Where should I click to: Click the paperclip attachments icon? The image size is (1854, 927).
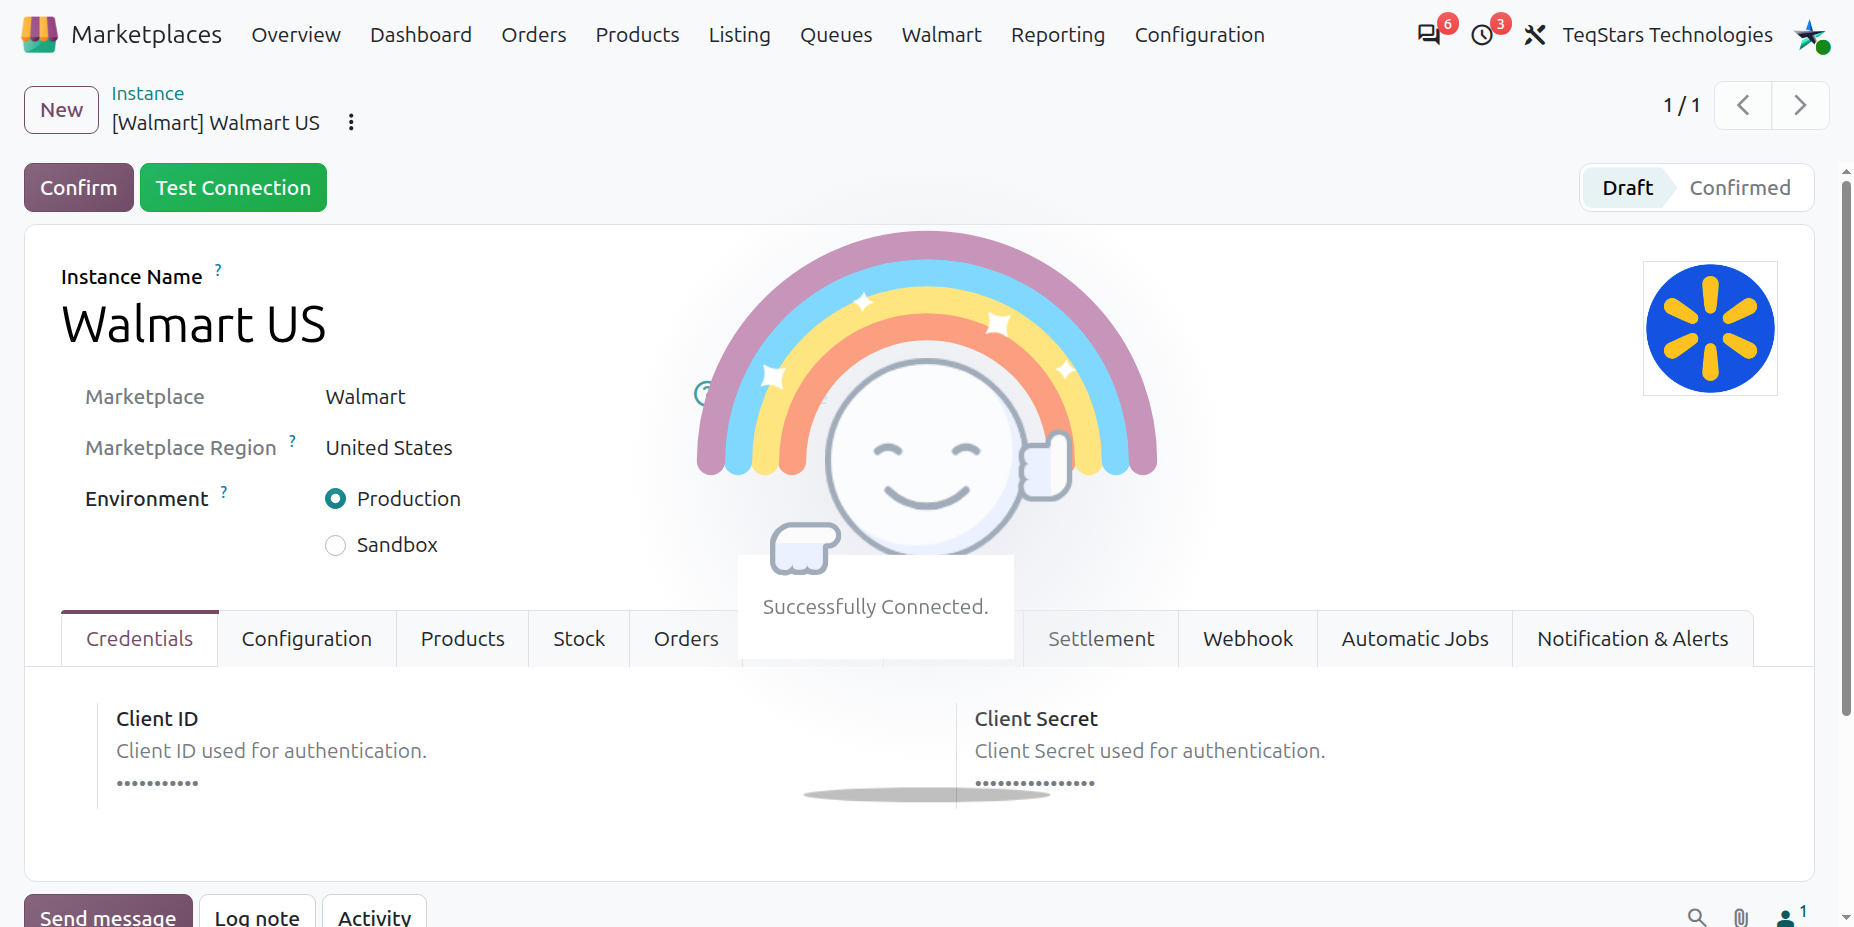coord(1741,916)
